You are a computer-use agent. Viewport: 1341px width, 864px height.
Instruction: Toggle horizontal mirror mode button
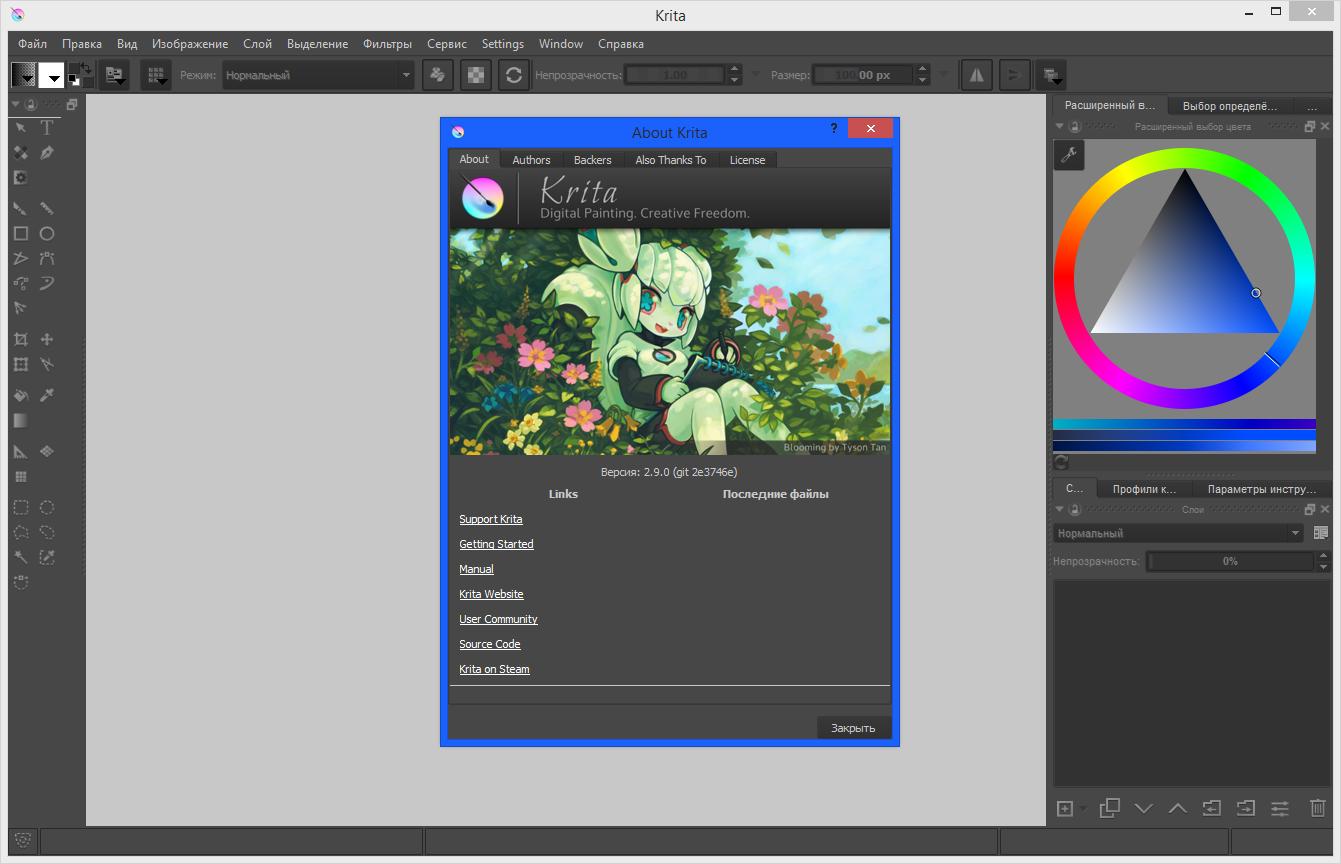(977, 75)
